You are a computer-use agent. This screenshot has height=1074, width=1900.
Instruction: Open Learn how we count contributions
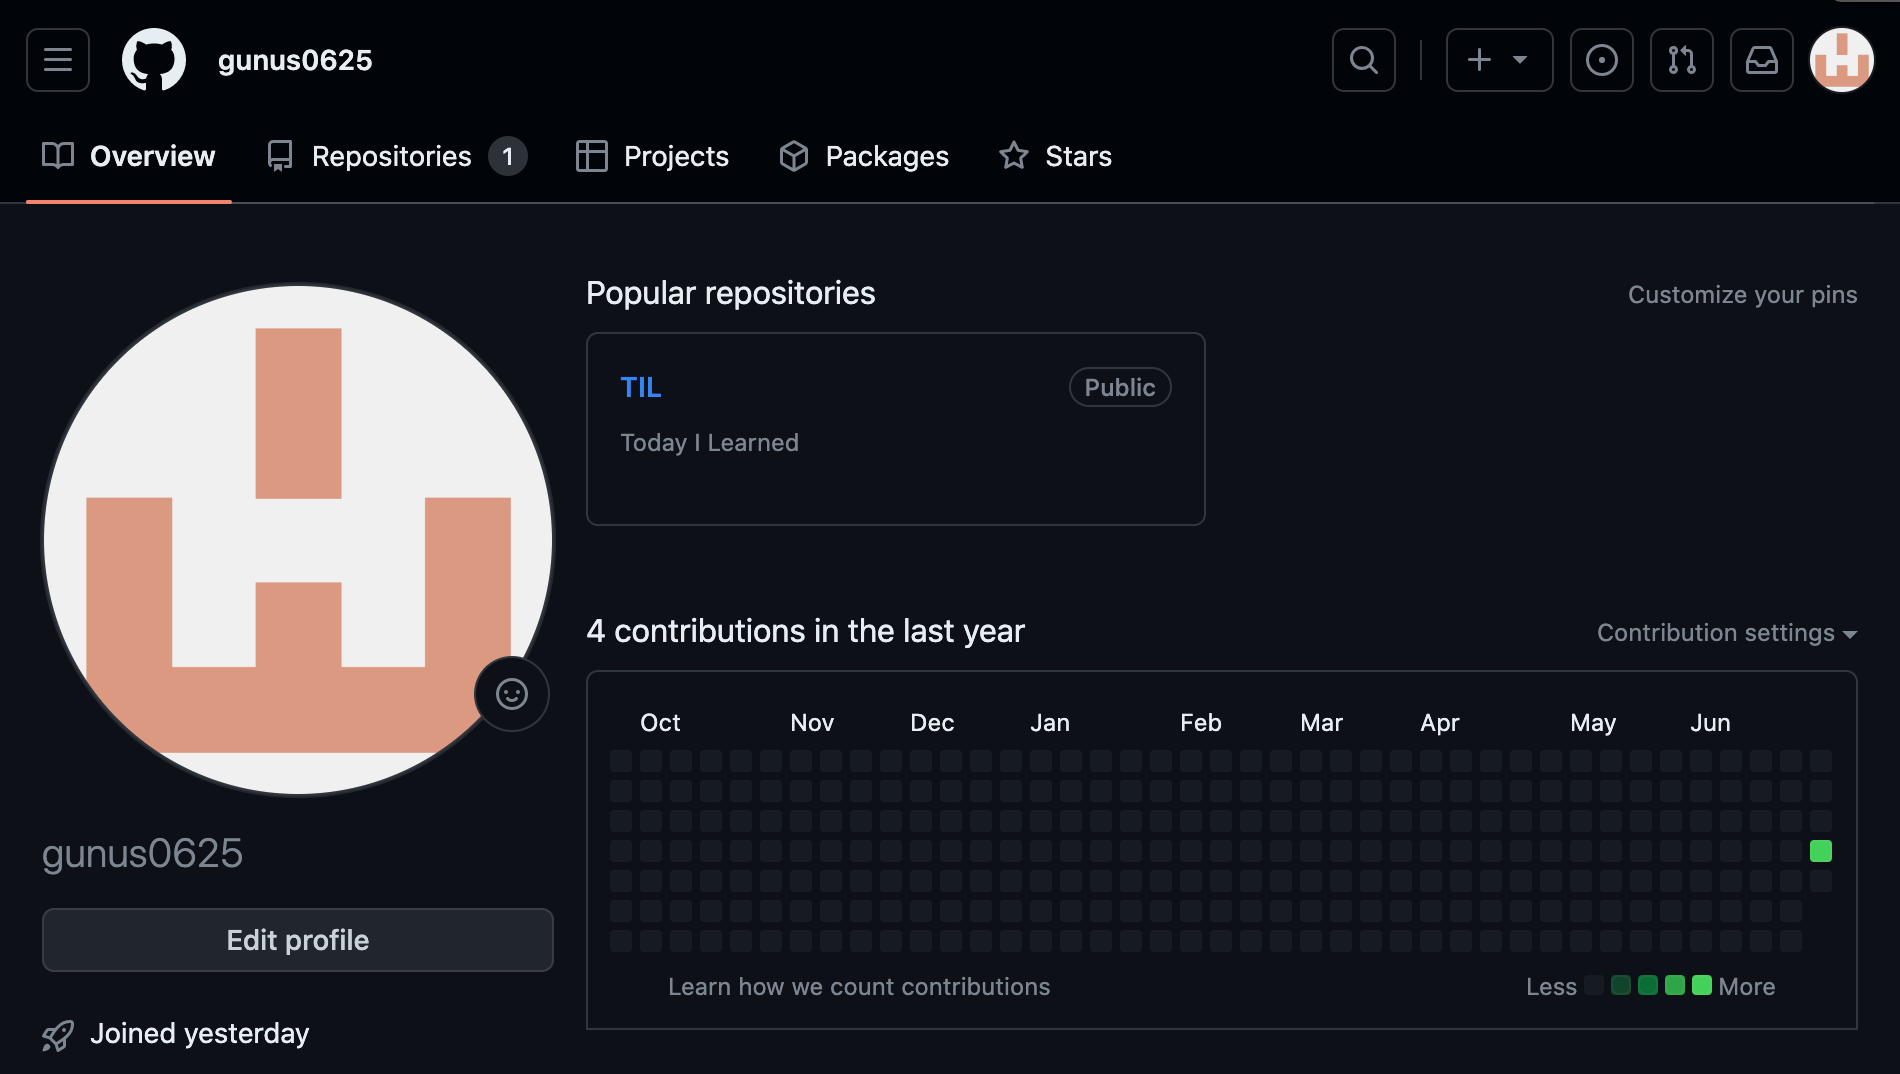click(859, 986)
